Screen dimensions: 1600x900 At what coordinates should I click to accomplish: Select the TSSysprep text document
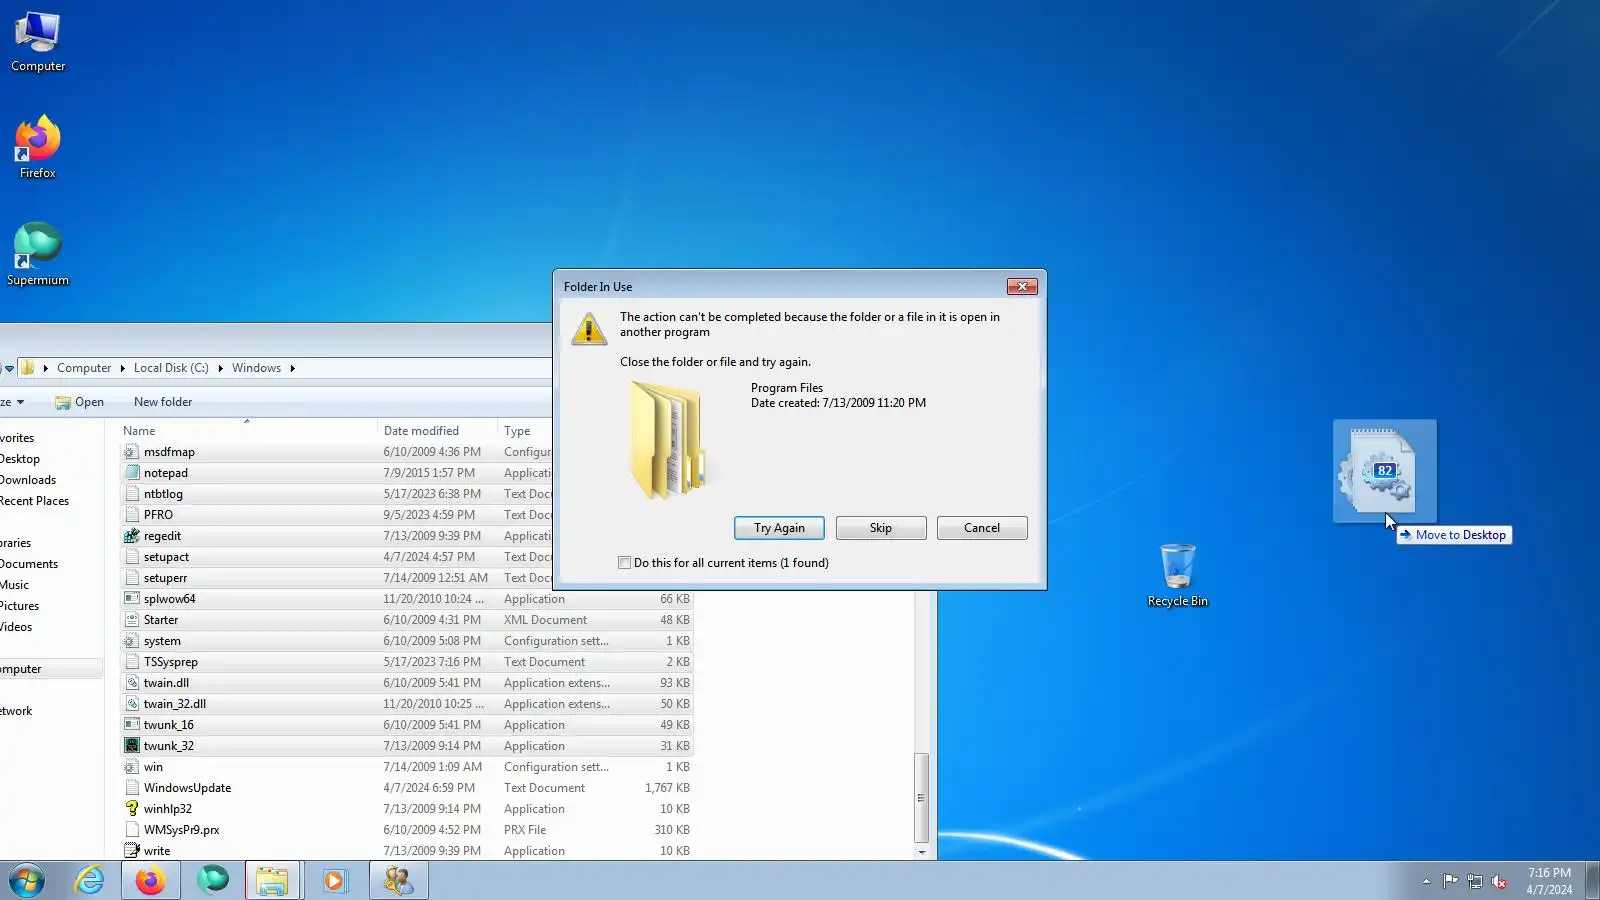[x=407, y=662]
